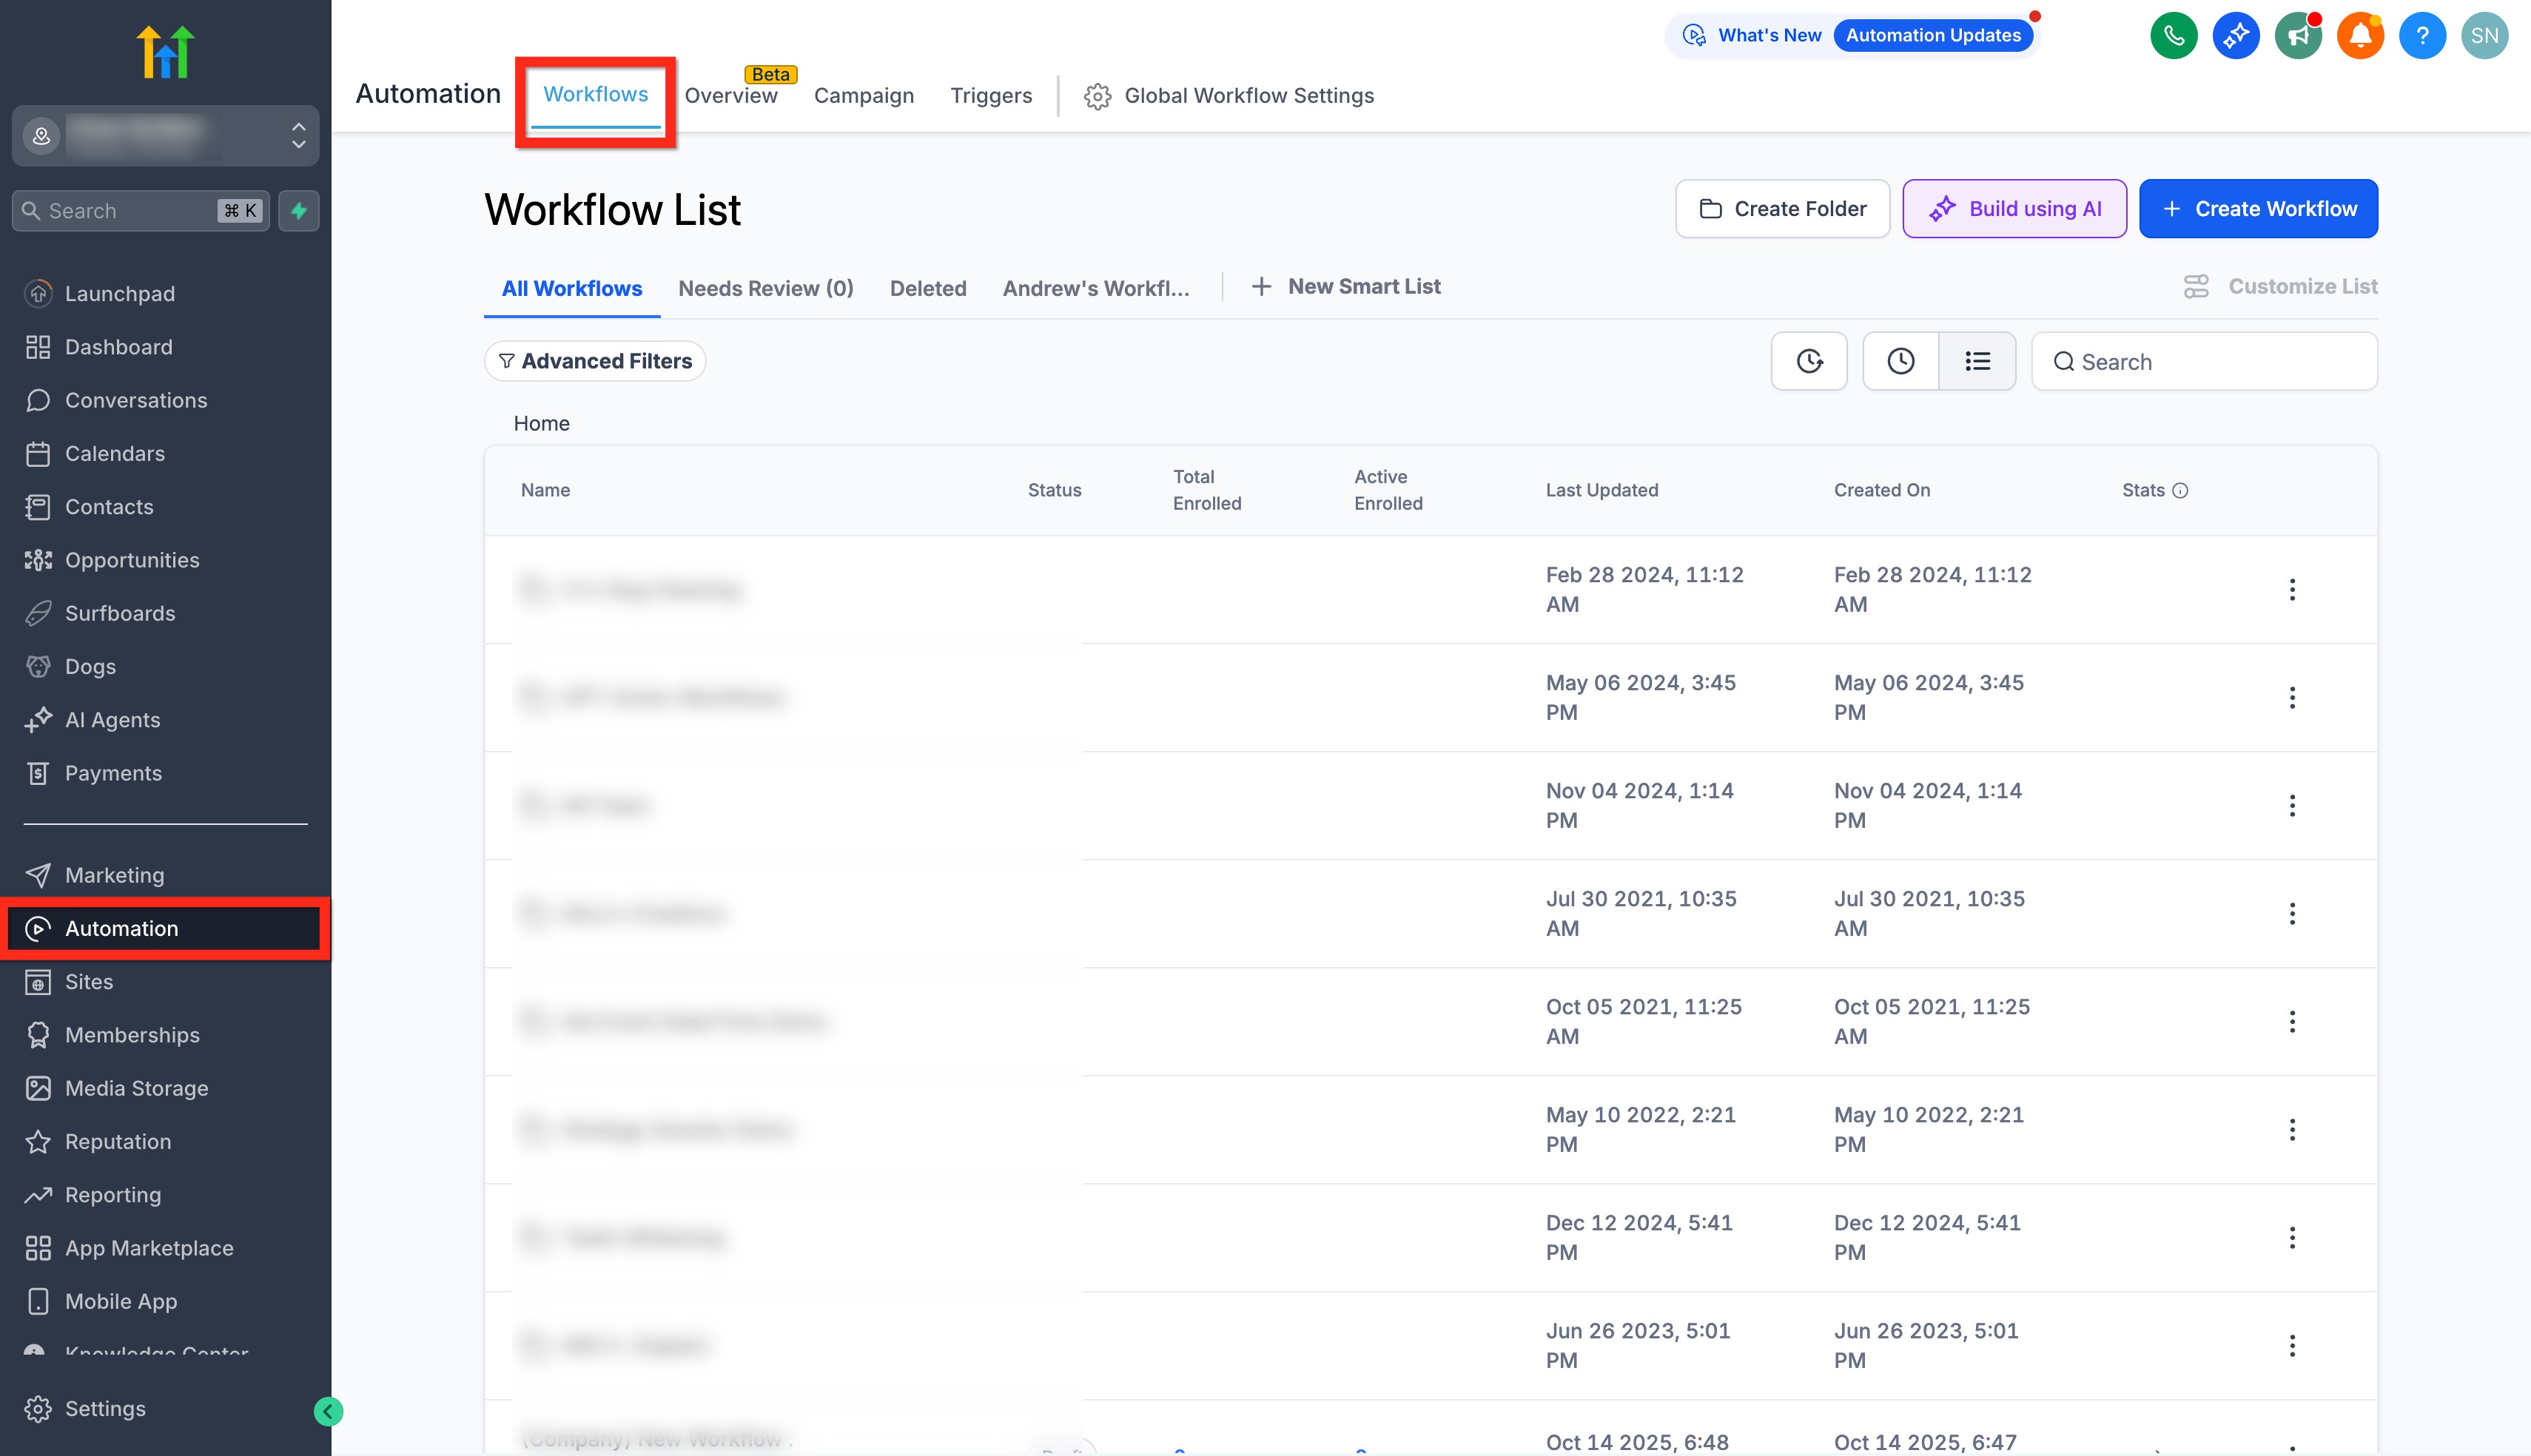Open Global Workflow Settings gear

(x=1097, y=96)
